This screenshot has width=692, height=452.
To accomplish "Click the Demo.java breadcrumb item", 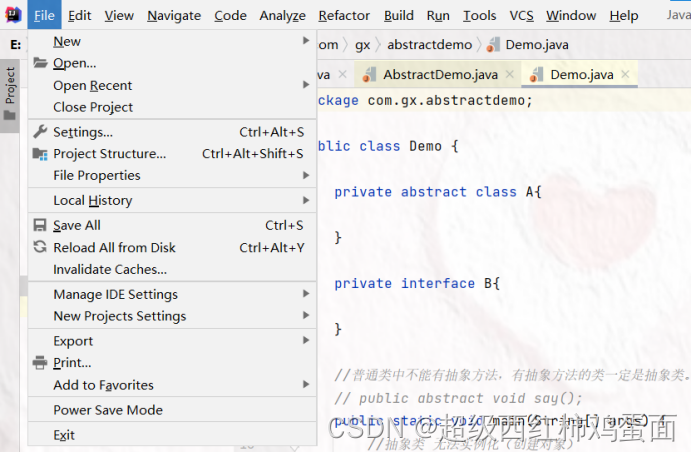I will [528, 45].
